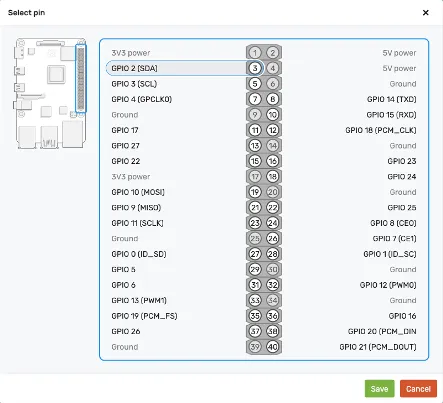Choose pin 12 circle for GPIO 18

coord(273,130)
